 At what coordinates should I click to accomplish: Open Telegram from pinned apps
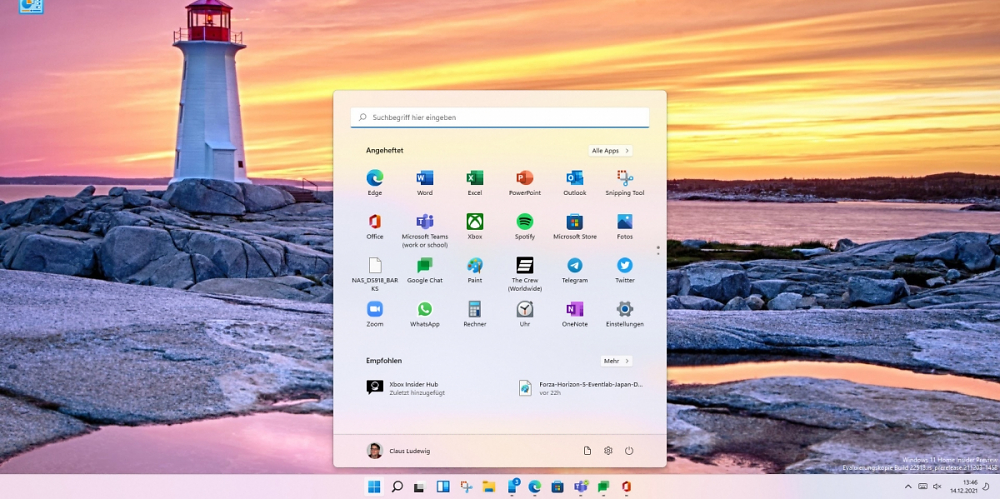575,271
